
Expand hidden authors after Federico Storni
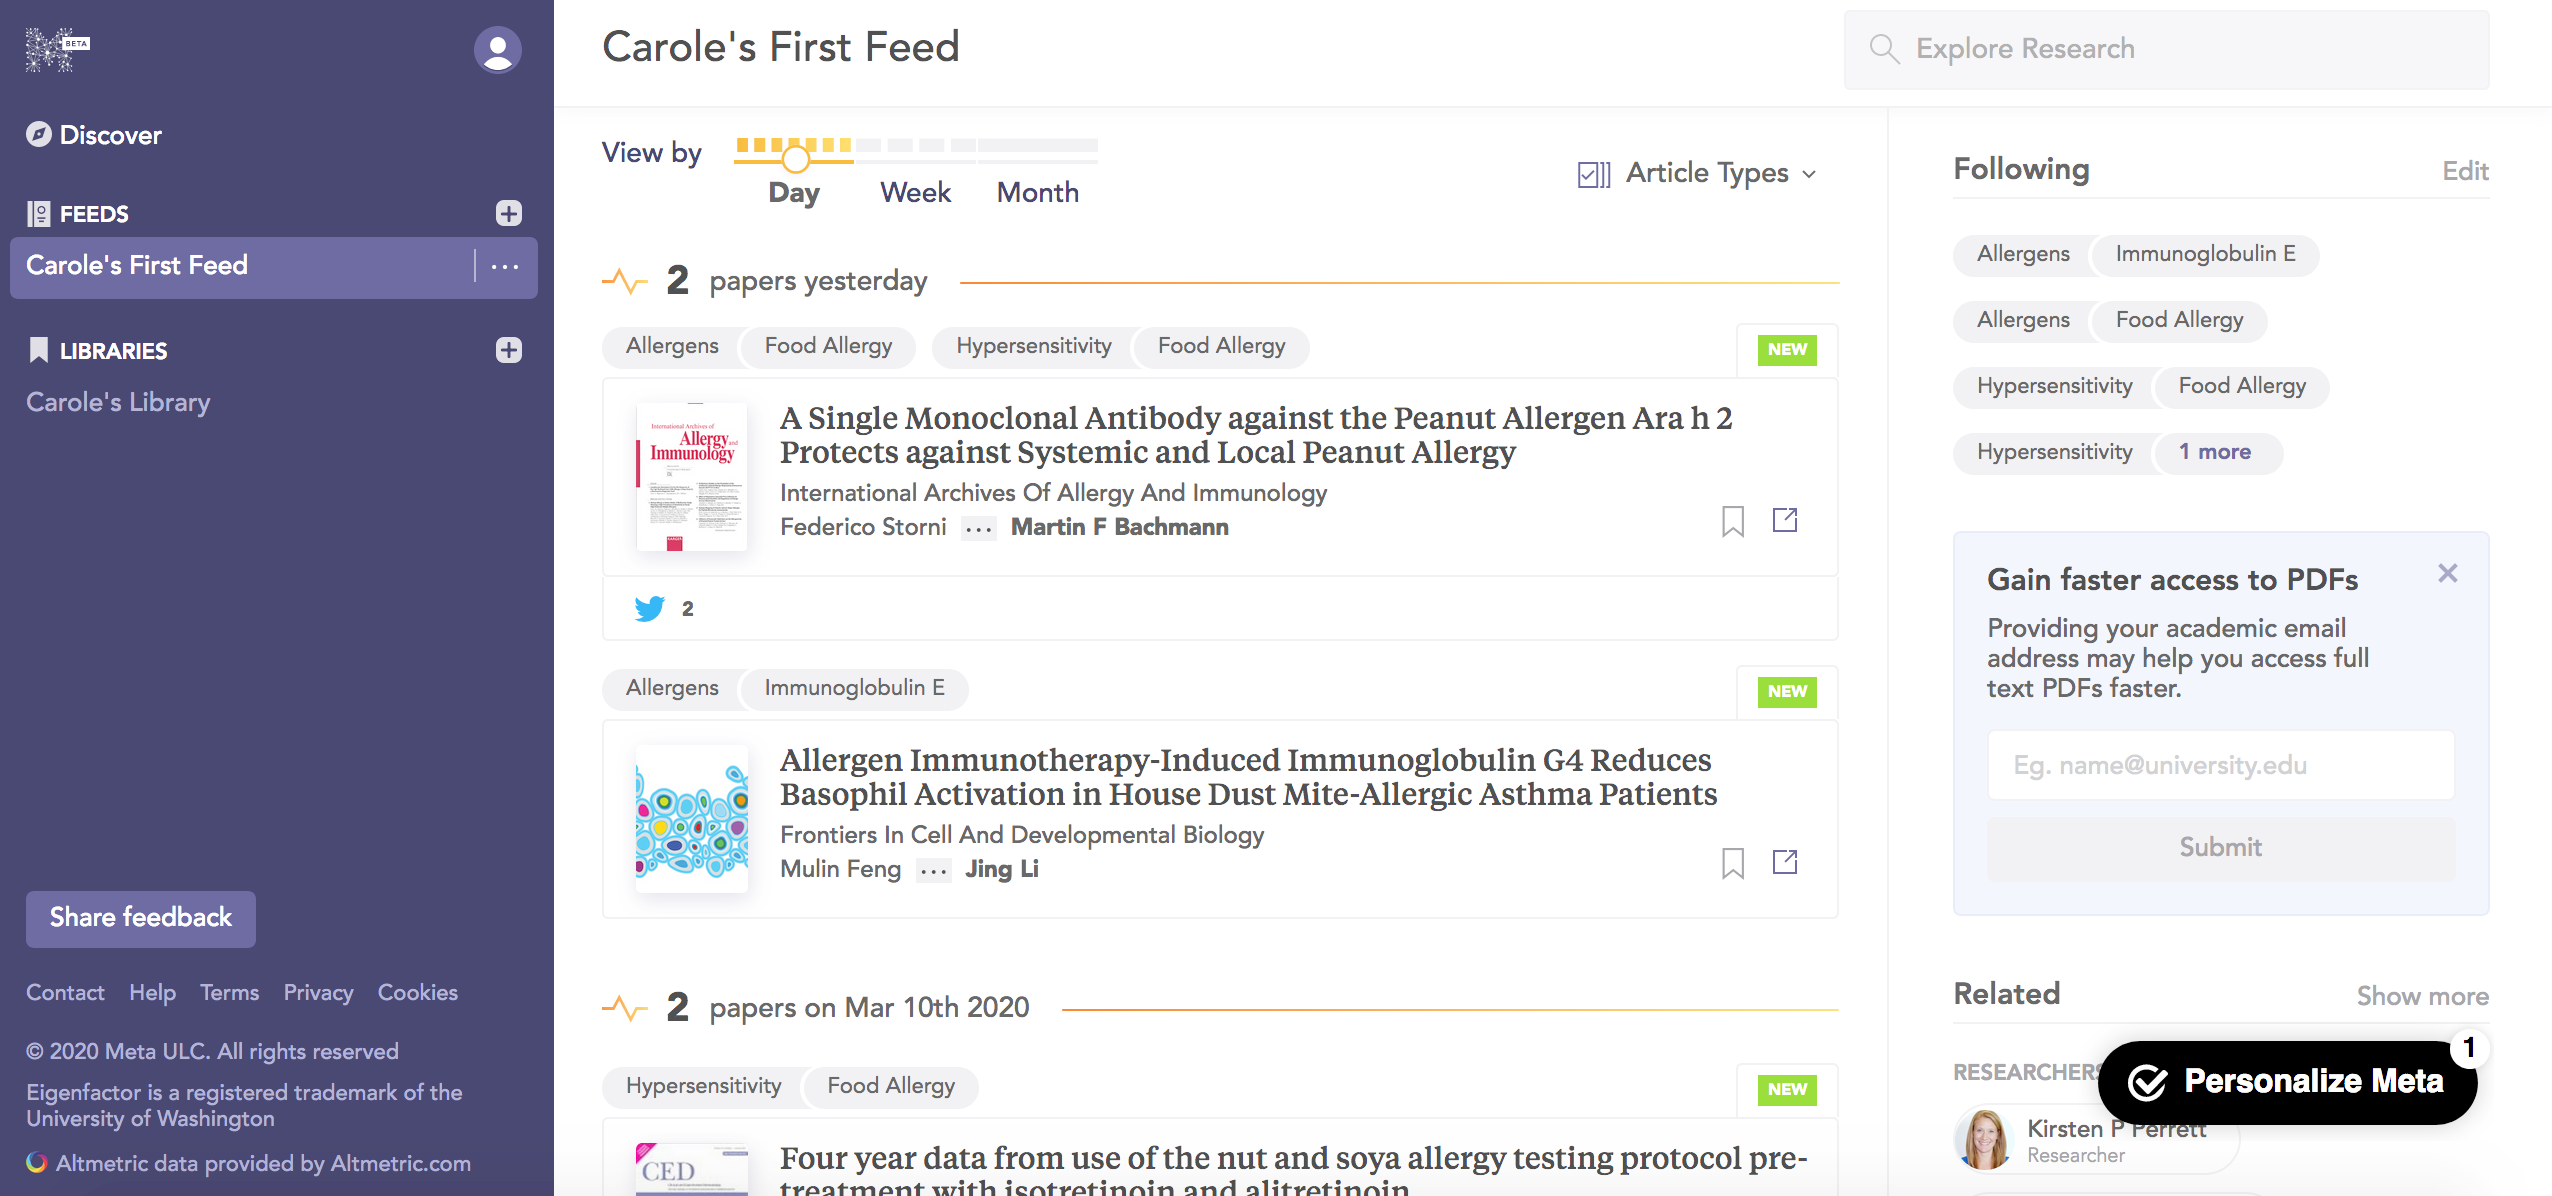tap(978, 528)
